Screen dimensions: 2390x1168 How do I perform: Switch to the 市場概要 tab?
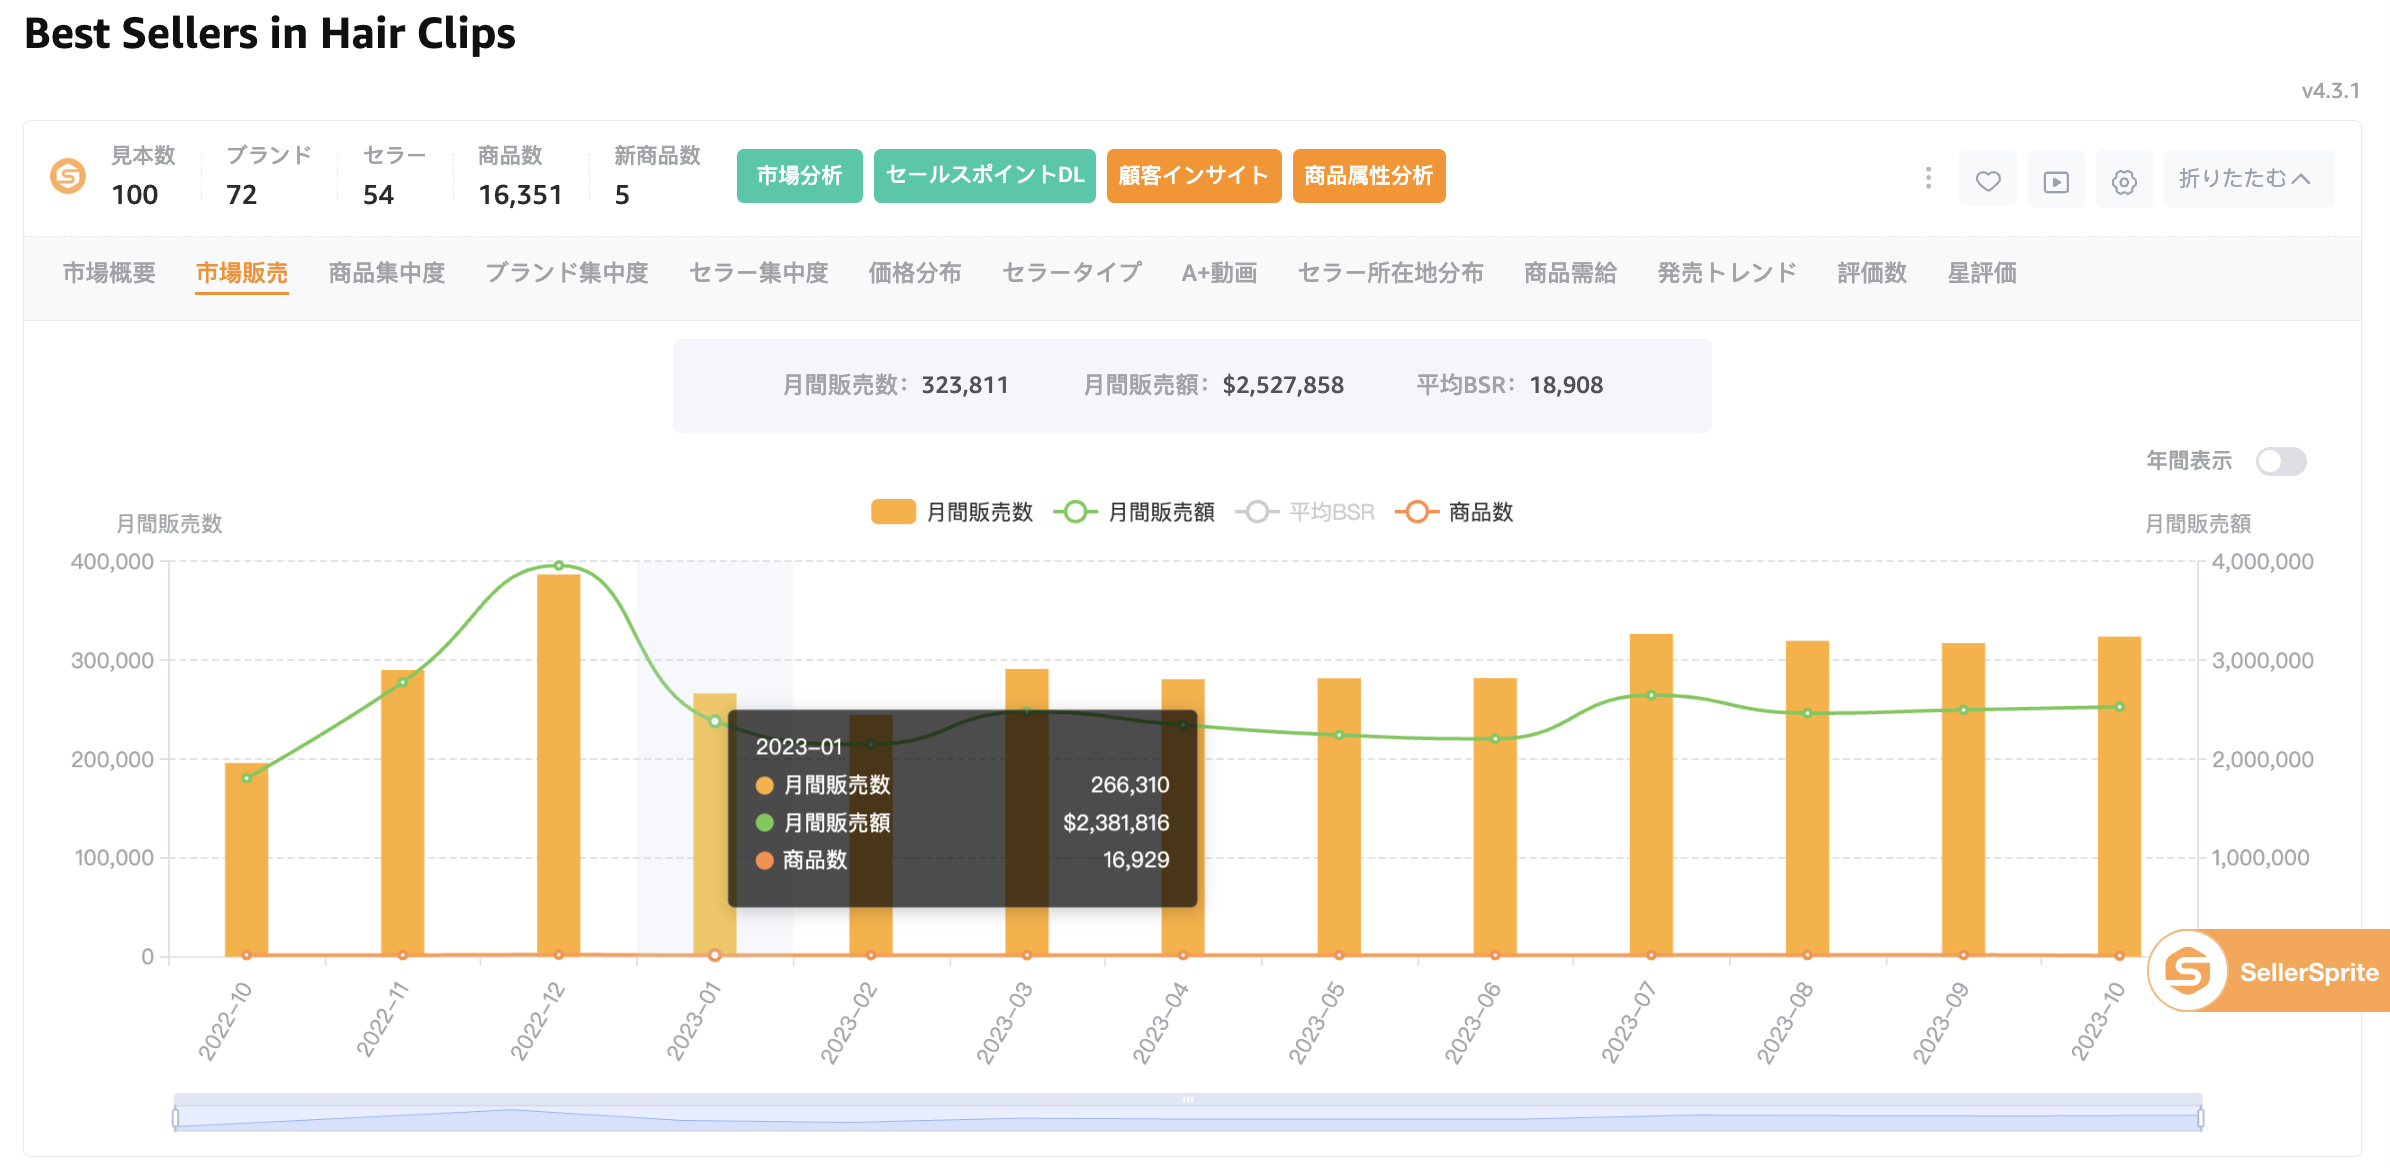[x=109, y=272]
